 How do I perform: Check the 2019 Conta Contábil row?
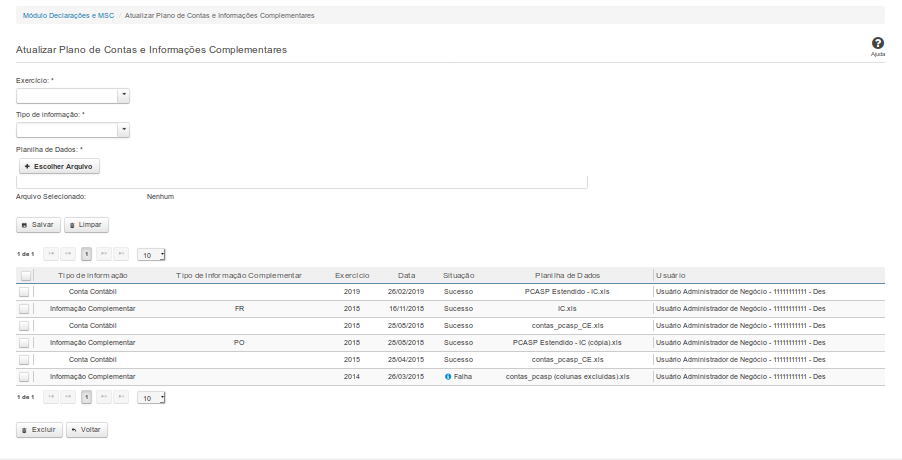point(25,292)
